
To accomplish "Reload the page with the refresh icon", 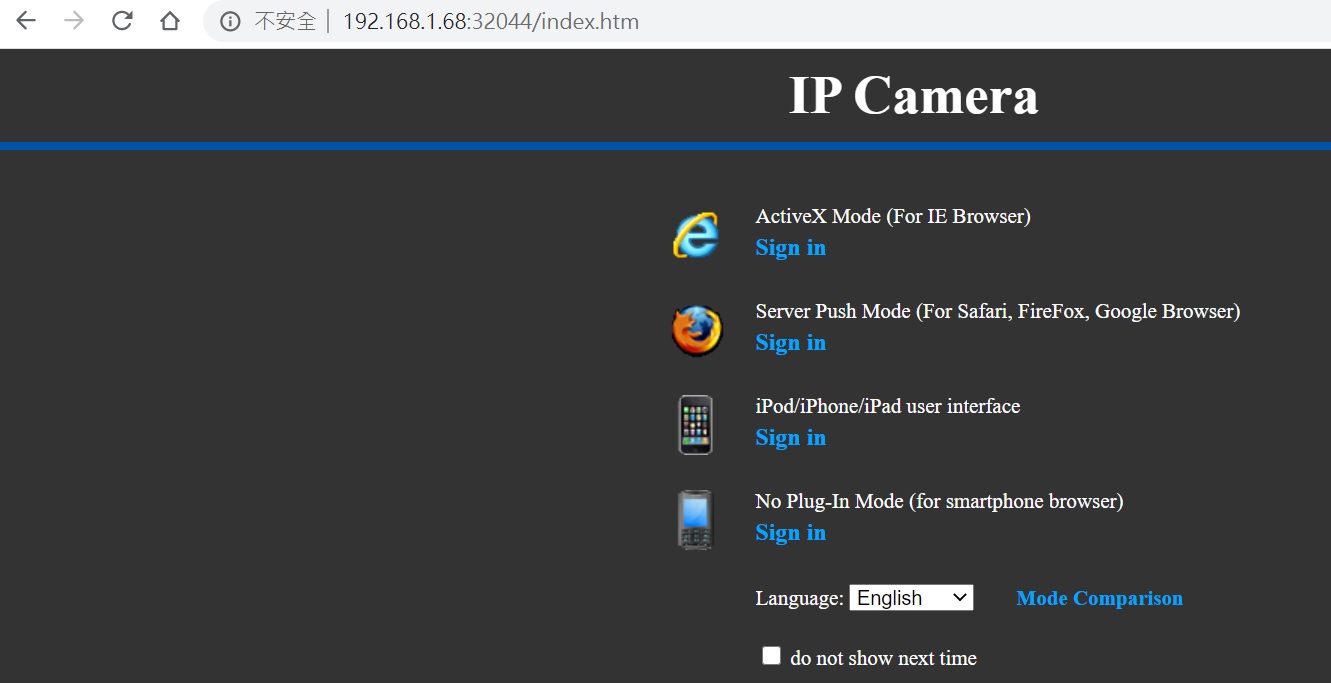I will tap(122, 21).
